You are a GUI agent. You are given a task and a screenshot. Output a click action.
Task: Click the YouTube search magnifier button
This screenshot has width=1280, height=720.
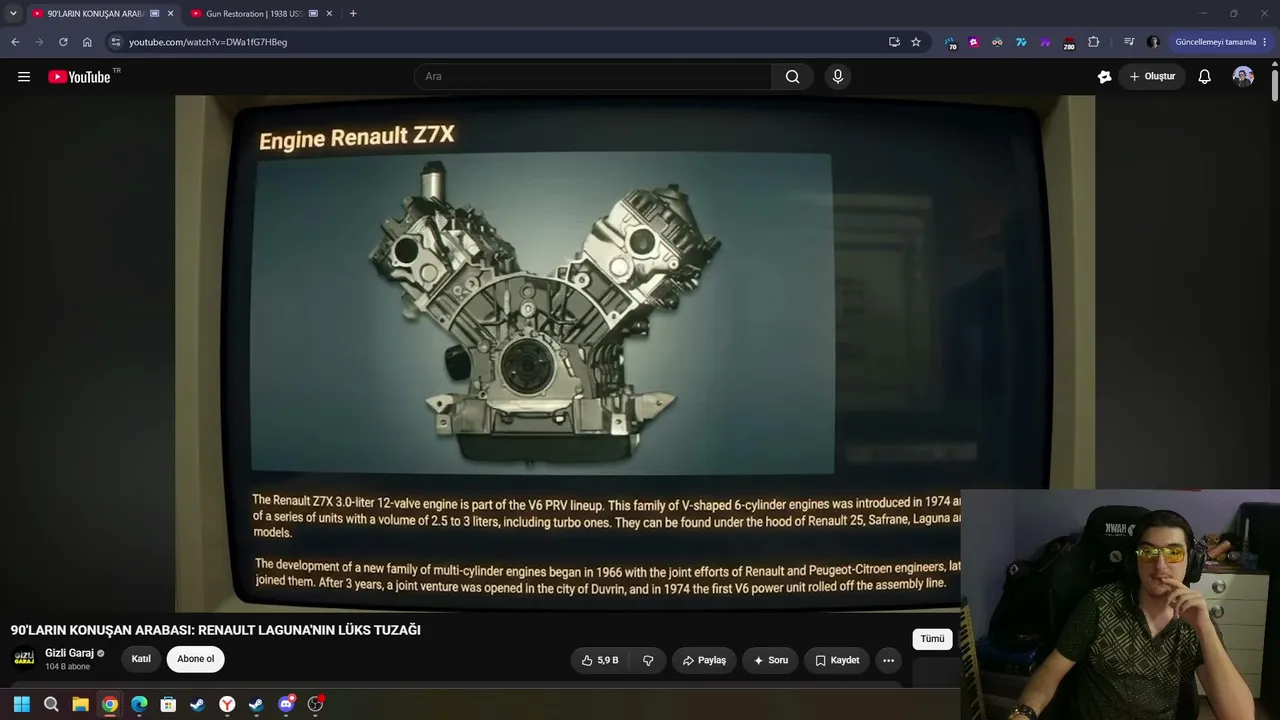(792, 77)
